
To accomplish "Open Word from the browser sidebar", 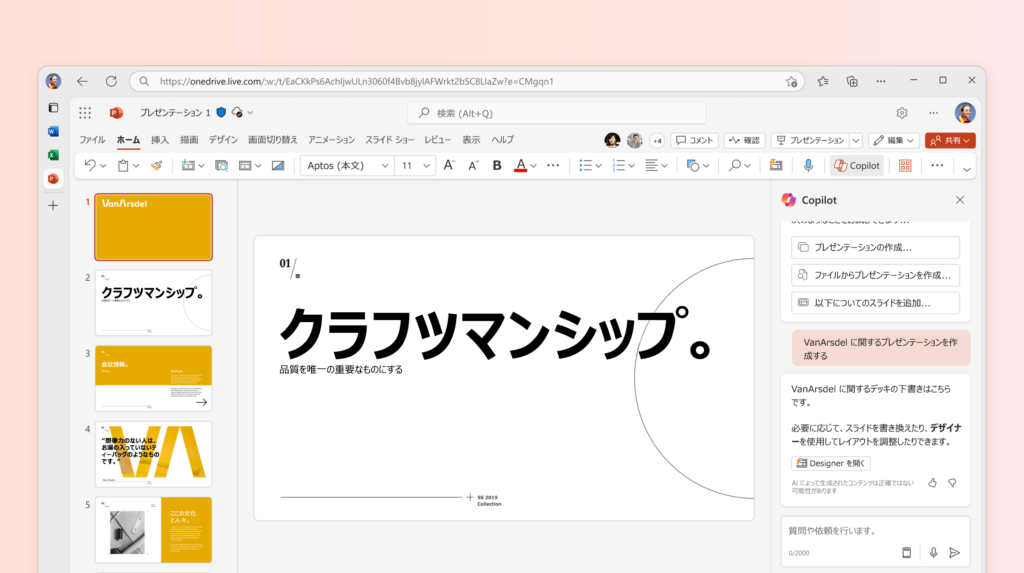I will click(54, 131).
